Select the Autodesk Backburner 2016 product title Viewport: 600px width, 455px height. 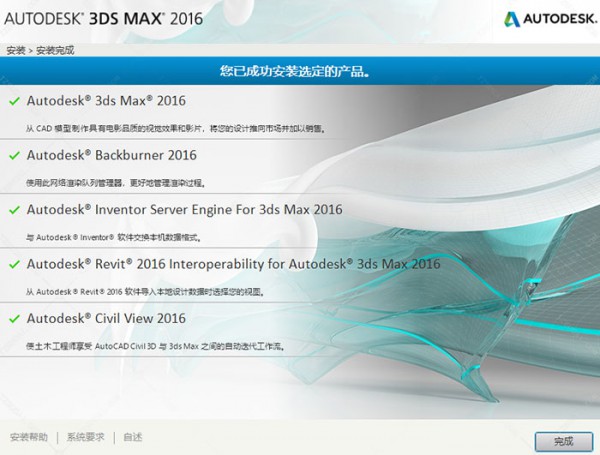pos(111,155)
